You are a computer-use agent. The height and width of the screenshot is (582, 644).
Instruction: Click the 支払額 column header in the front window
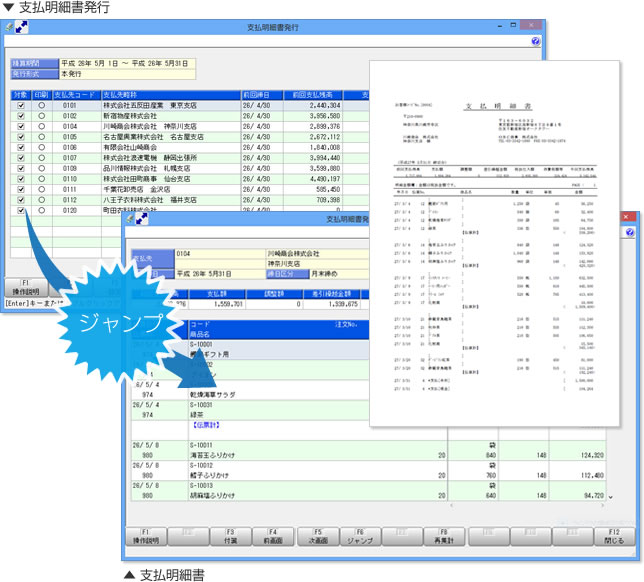click(217, 294)
